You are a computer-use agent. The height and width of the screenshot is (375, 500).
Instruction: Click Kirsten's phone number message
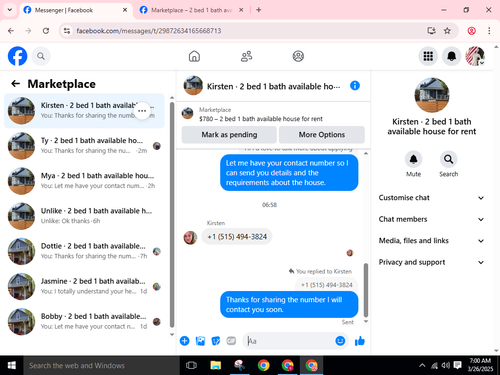[237, 237]
